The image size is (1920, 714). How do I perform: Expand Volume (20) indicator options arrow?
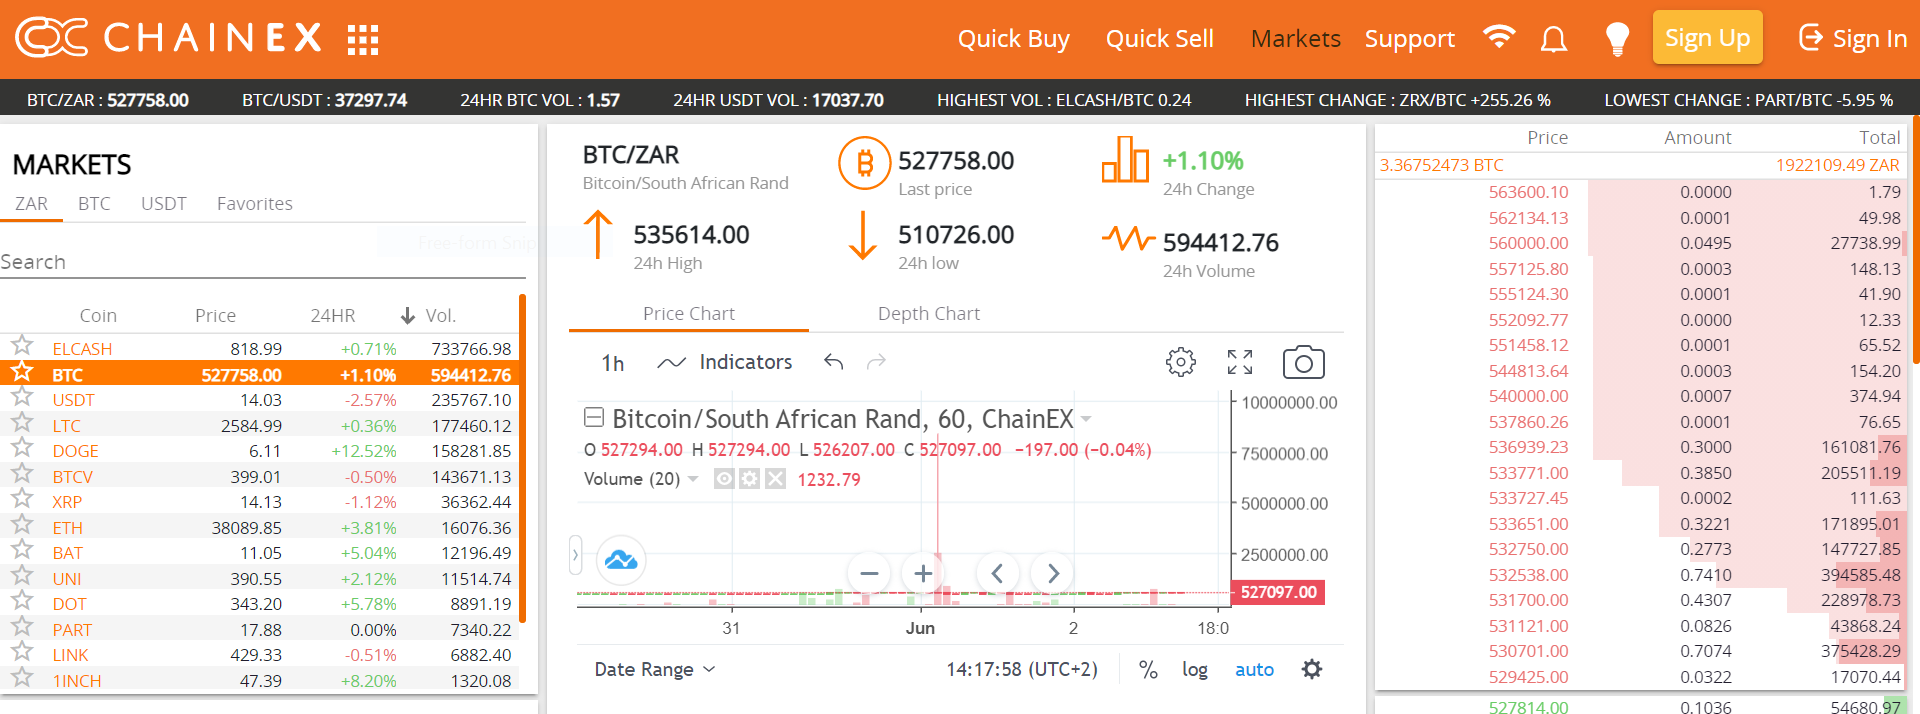pyautogui.click(x=693, y=479)
